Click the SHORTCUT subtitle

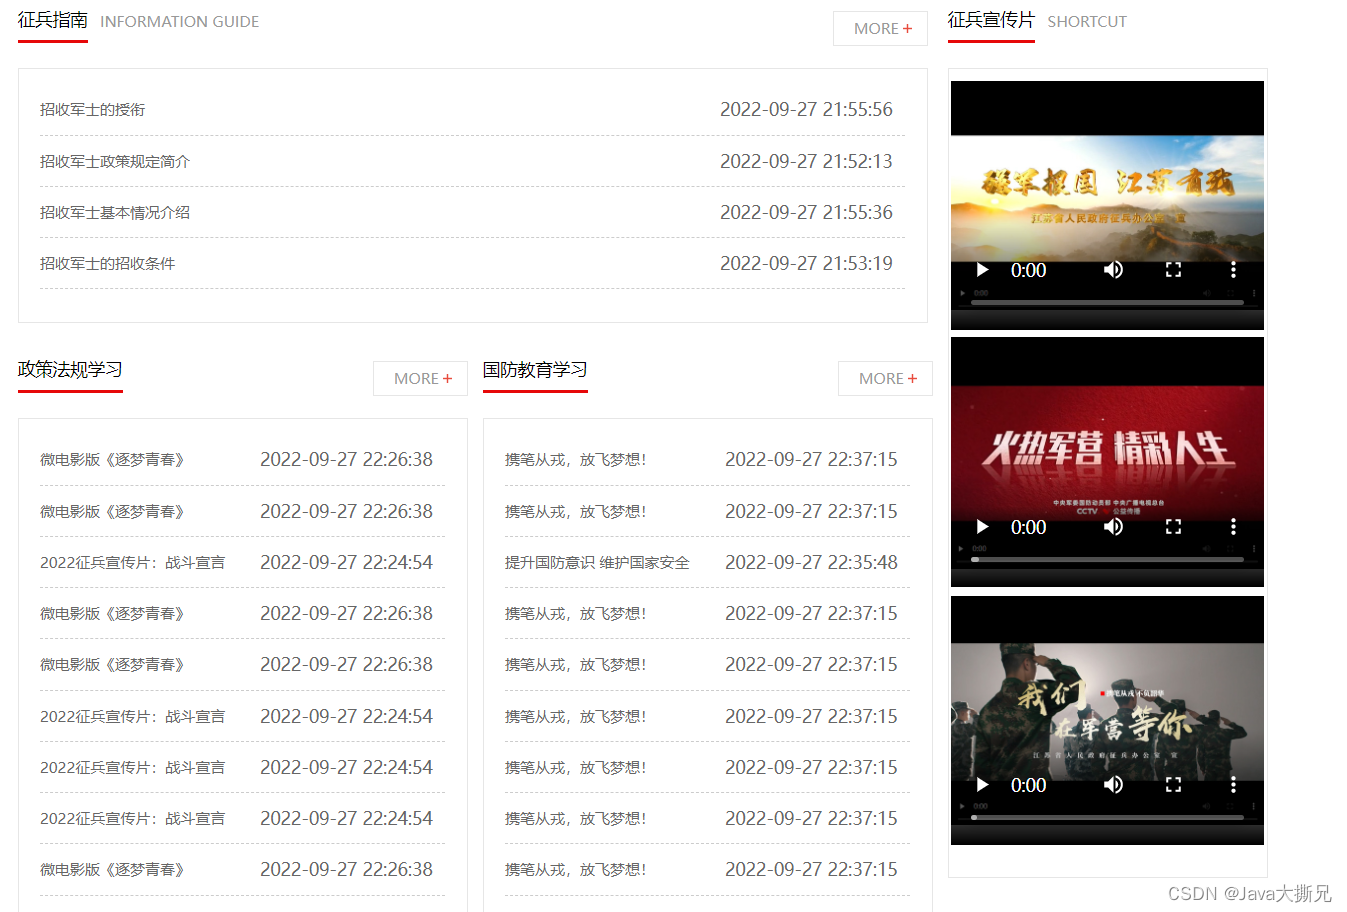tap(1087, 22)
